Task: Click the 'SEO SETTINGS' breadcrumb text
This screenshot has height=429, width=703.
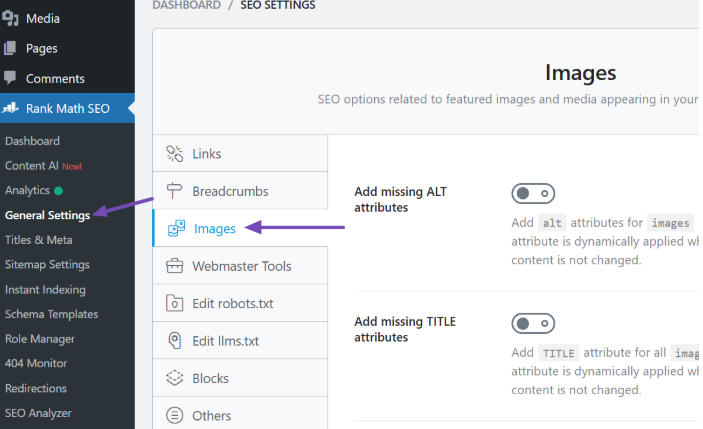Action: [278, 5]
